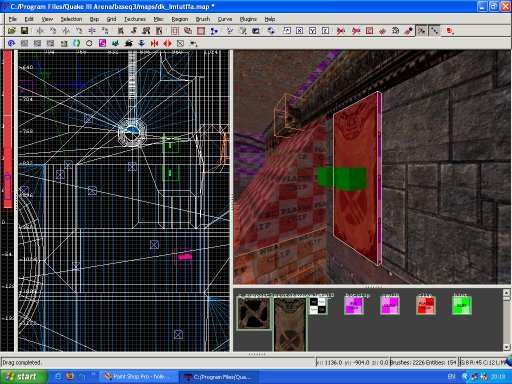
Task: Toggle Don't Select Curved Brushes icon
Action: 356,31
